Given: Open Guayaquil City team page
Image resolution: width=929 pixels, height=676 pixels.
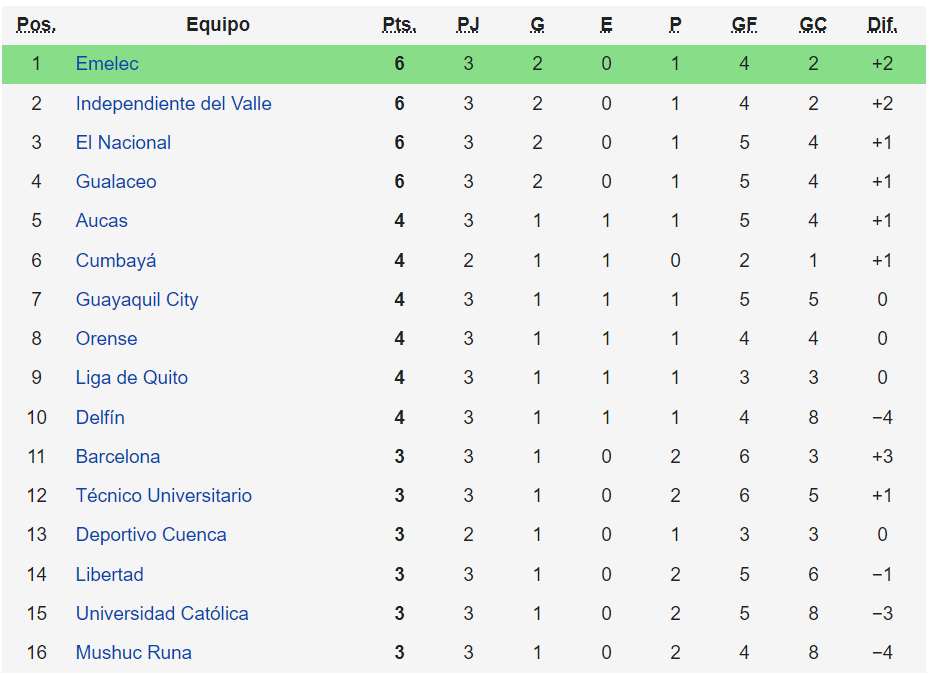Looking at the screenshot, I should coord(137,300).
